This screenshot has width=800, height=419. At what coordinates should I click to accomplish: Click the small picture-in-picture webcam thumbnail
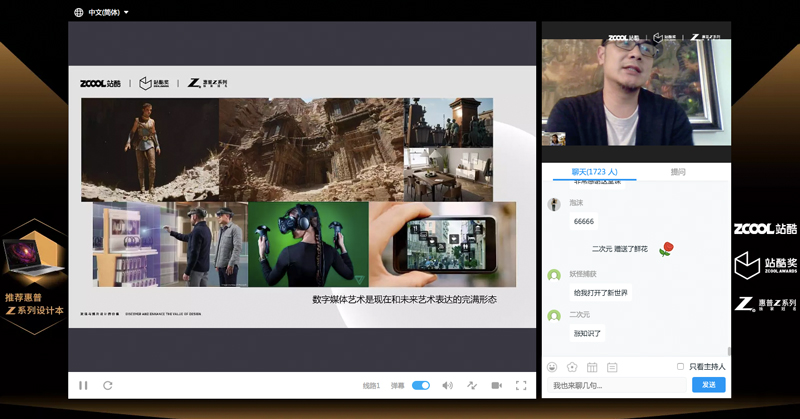pyautogui.click(x=554, y=139)
